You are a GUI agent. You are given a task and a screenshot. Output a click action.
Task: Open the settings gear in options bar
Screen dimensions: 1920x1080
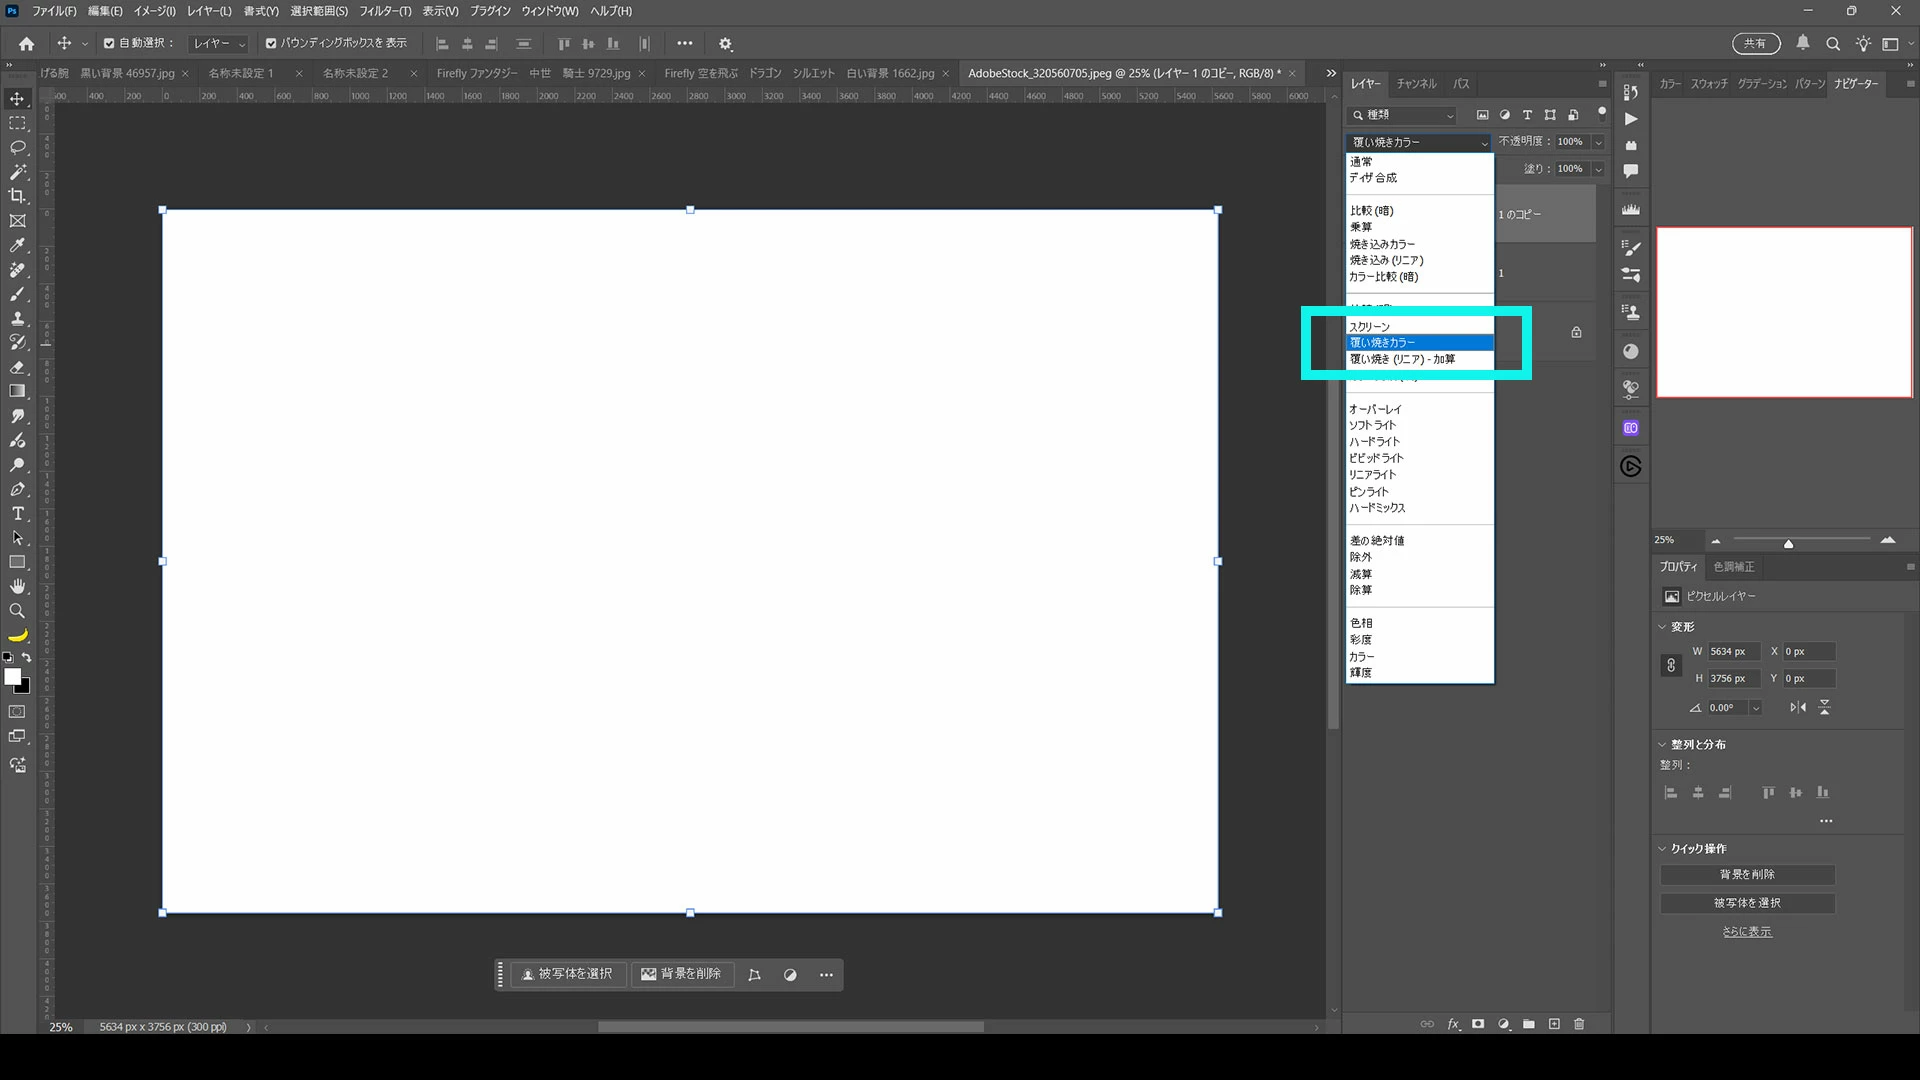(x=726, y=44)
